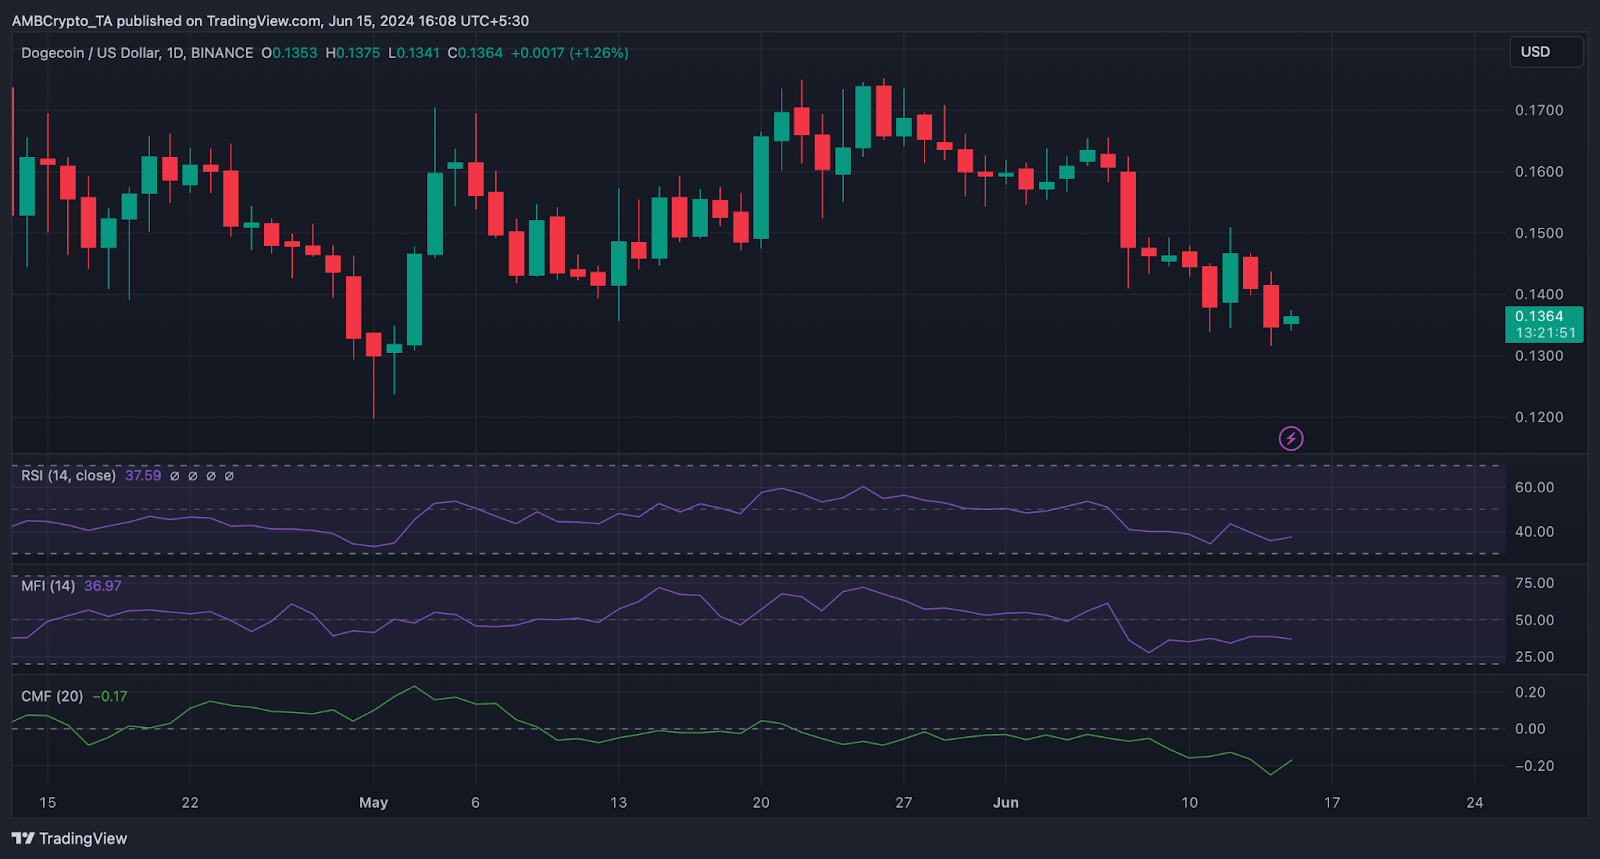The height and width of the screenshot is (859, 1600).
Task: Click the Jun label on time axis
Action: (x=1005, y=802)
